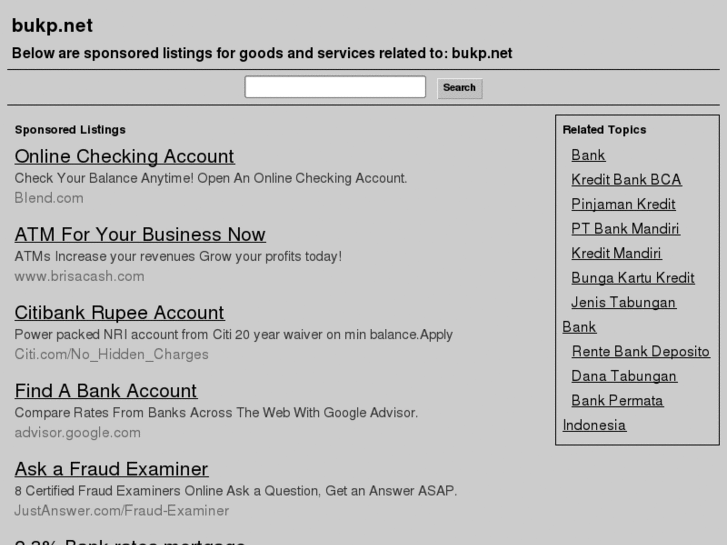Select the Kredit Mandiri topic
The width and height of the screenshot is (727, 545).
click(x=616, y=253)
